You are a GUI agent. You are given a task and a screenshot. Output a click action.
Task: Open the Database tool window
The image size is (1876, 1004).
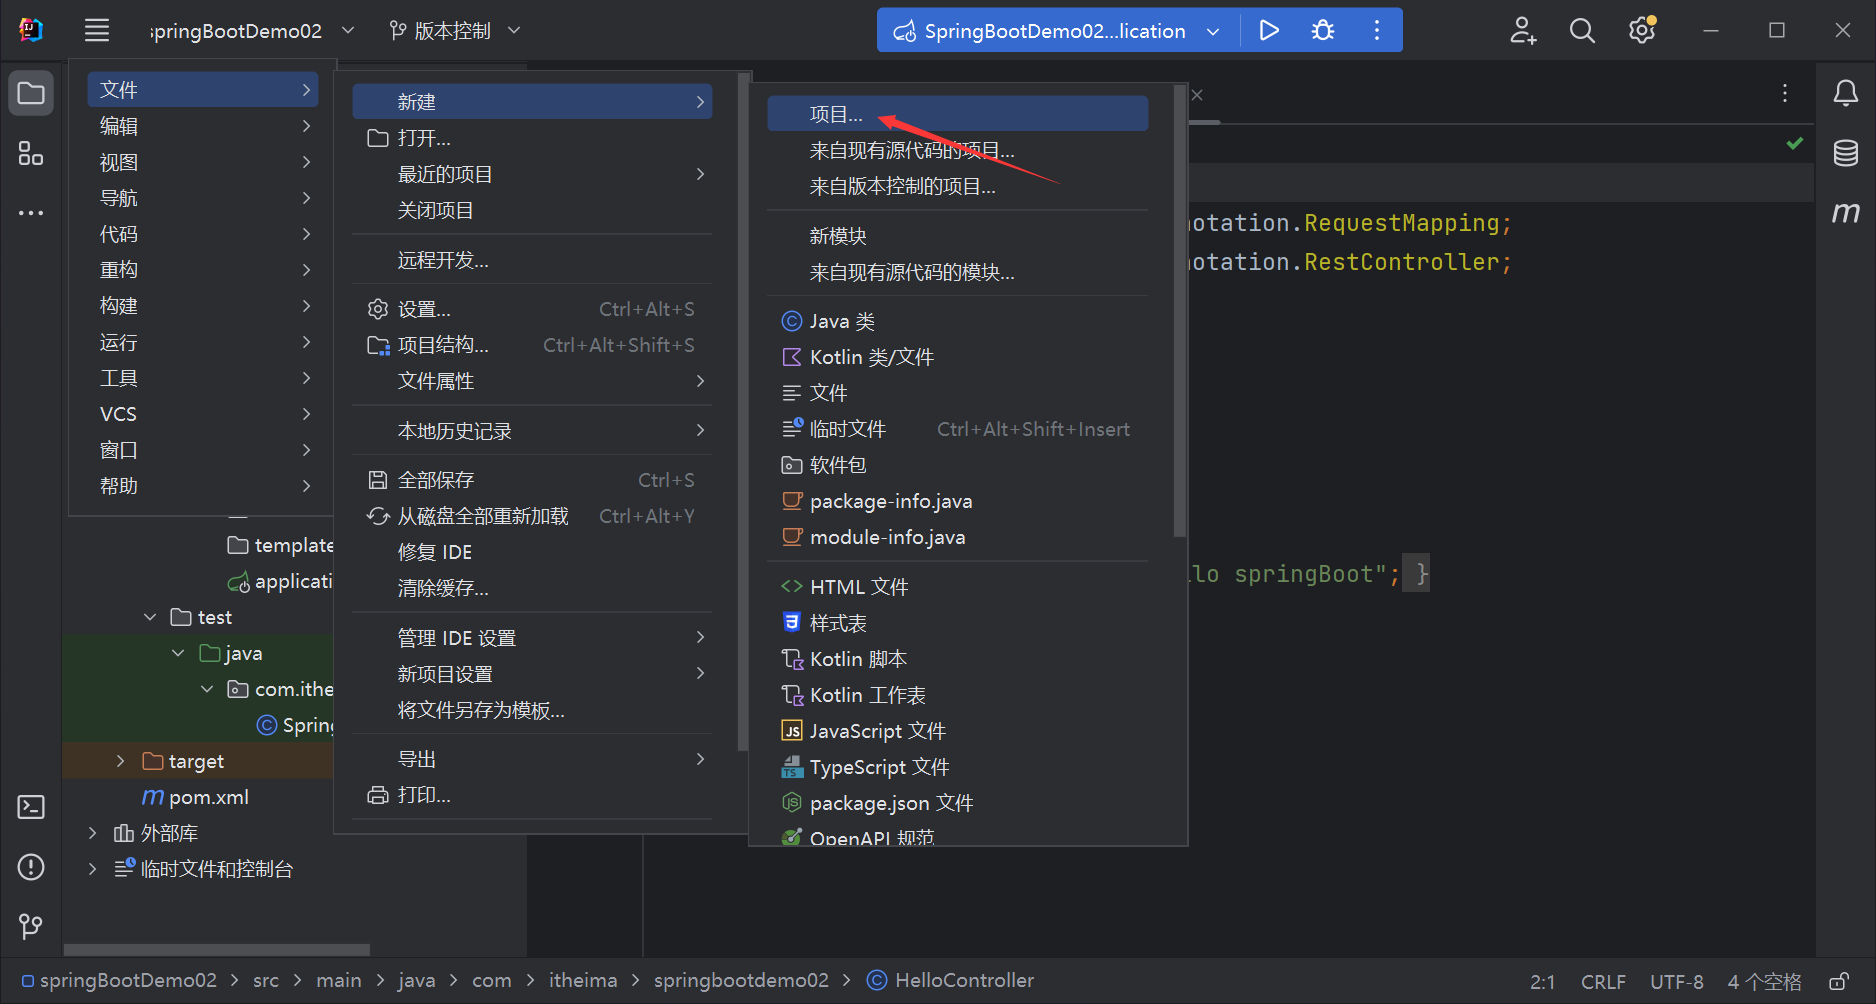coord(1846,153)
